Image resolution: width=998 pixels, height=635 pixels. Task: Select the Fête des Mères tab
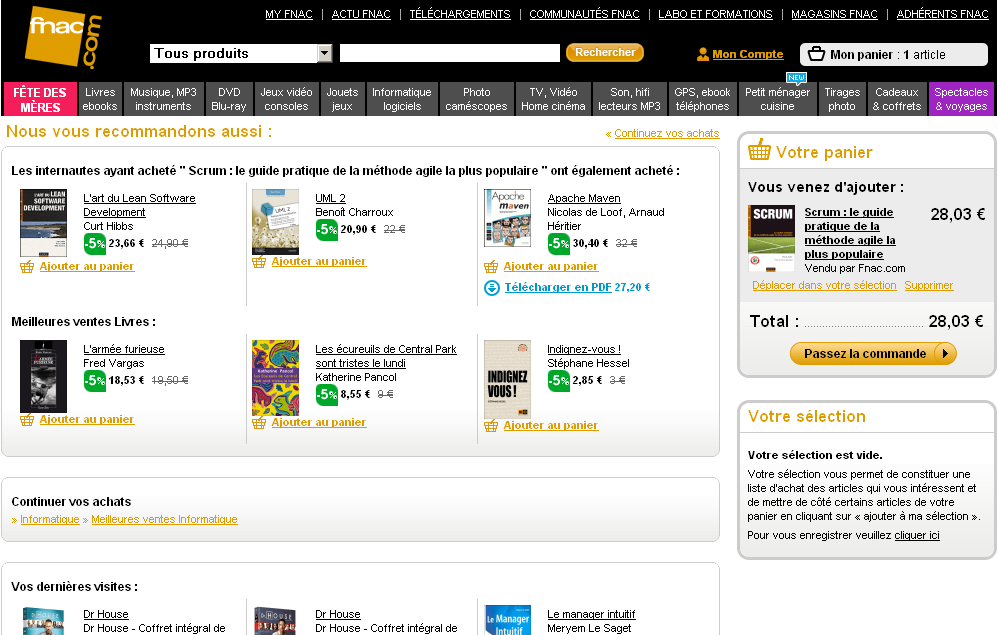[x=40, y=99]
